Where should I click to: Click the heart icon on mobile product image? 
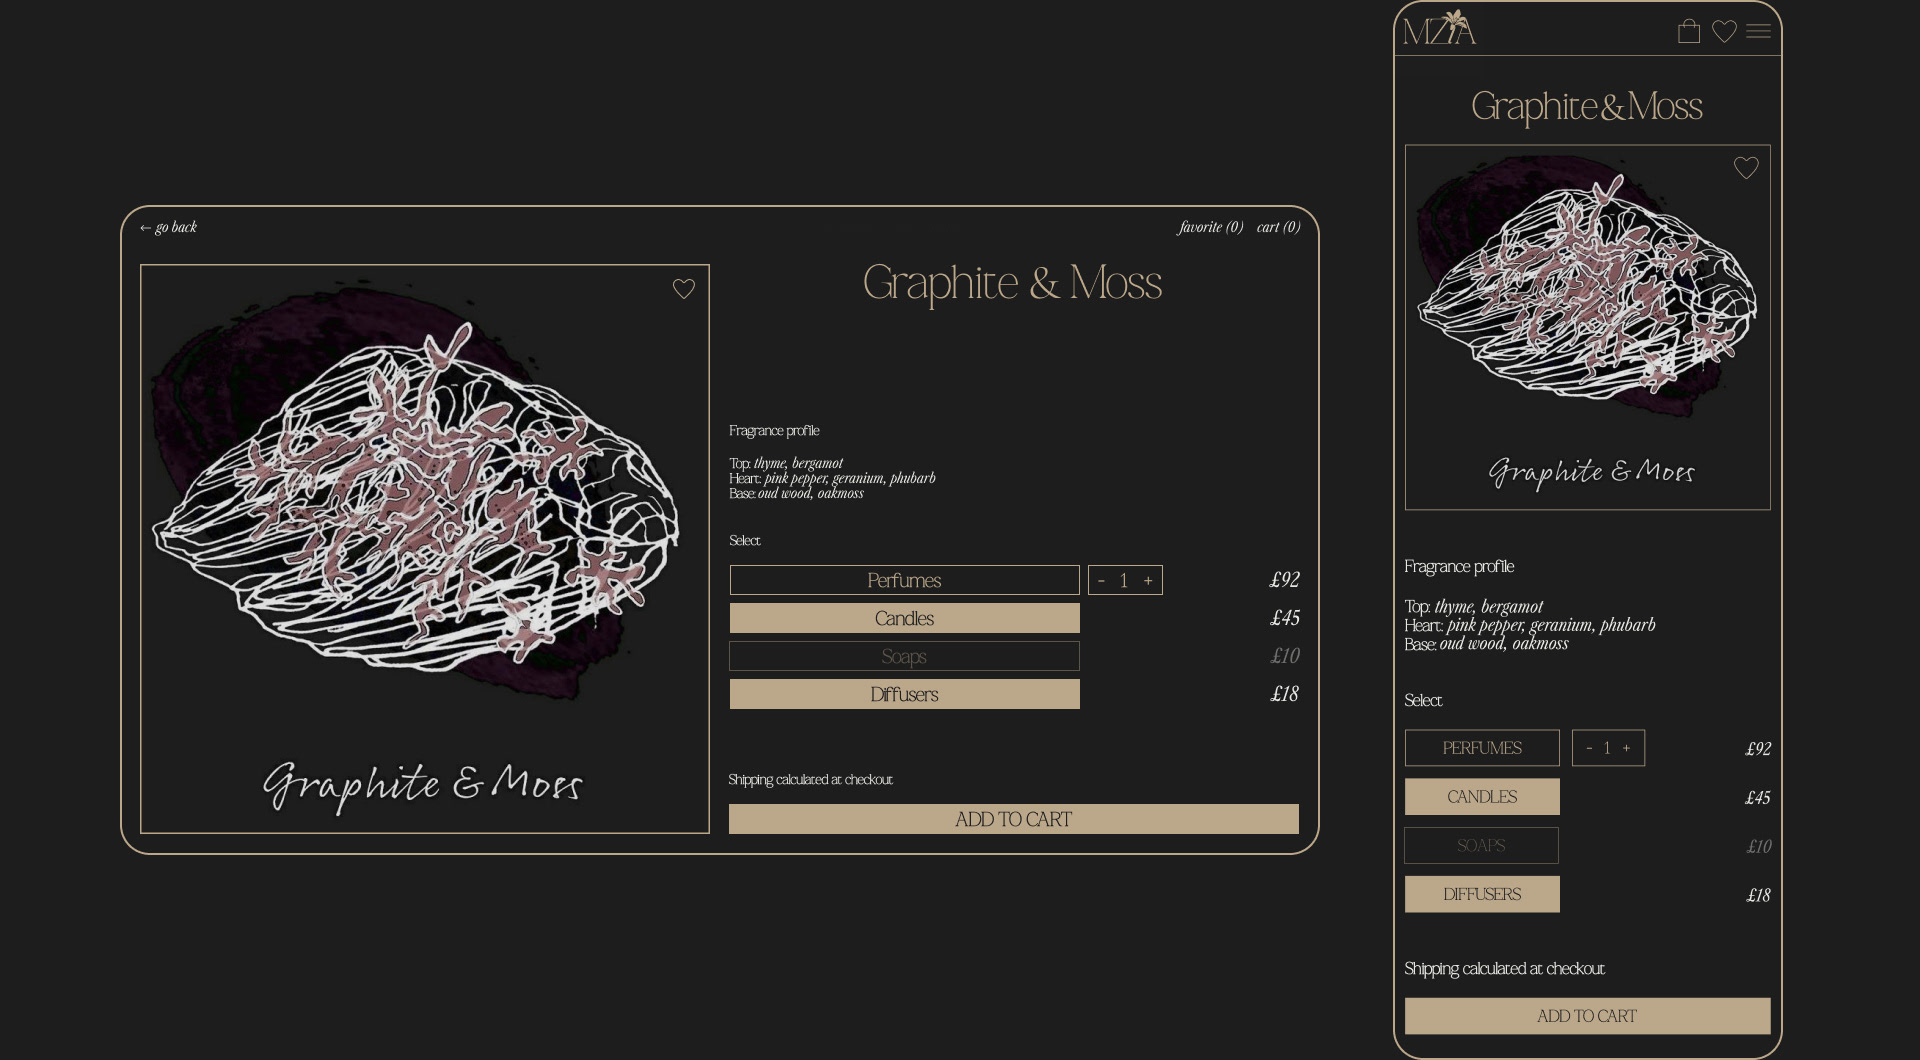pyautogui.click(x=1746, y=168)
